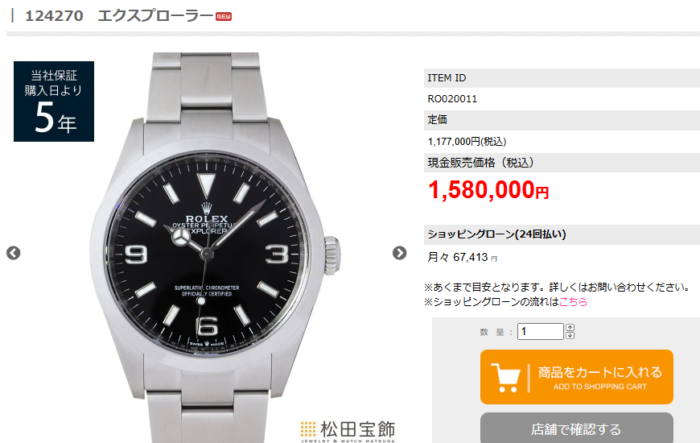Image resolution: width=700 pixels, height=443 pixels.
Task: Click the 1,580,000円 cash price
Action: point(488,190)
